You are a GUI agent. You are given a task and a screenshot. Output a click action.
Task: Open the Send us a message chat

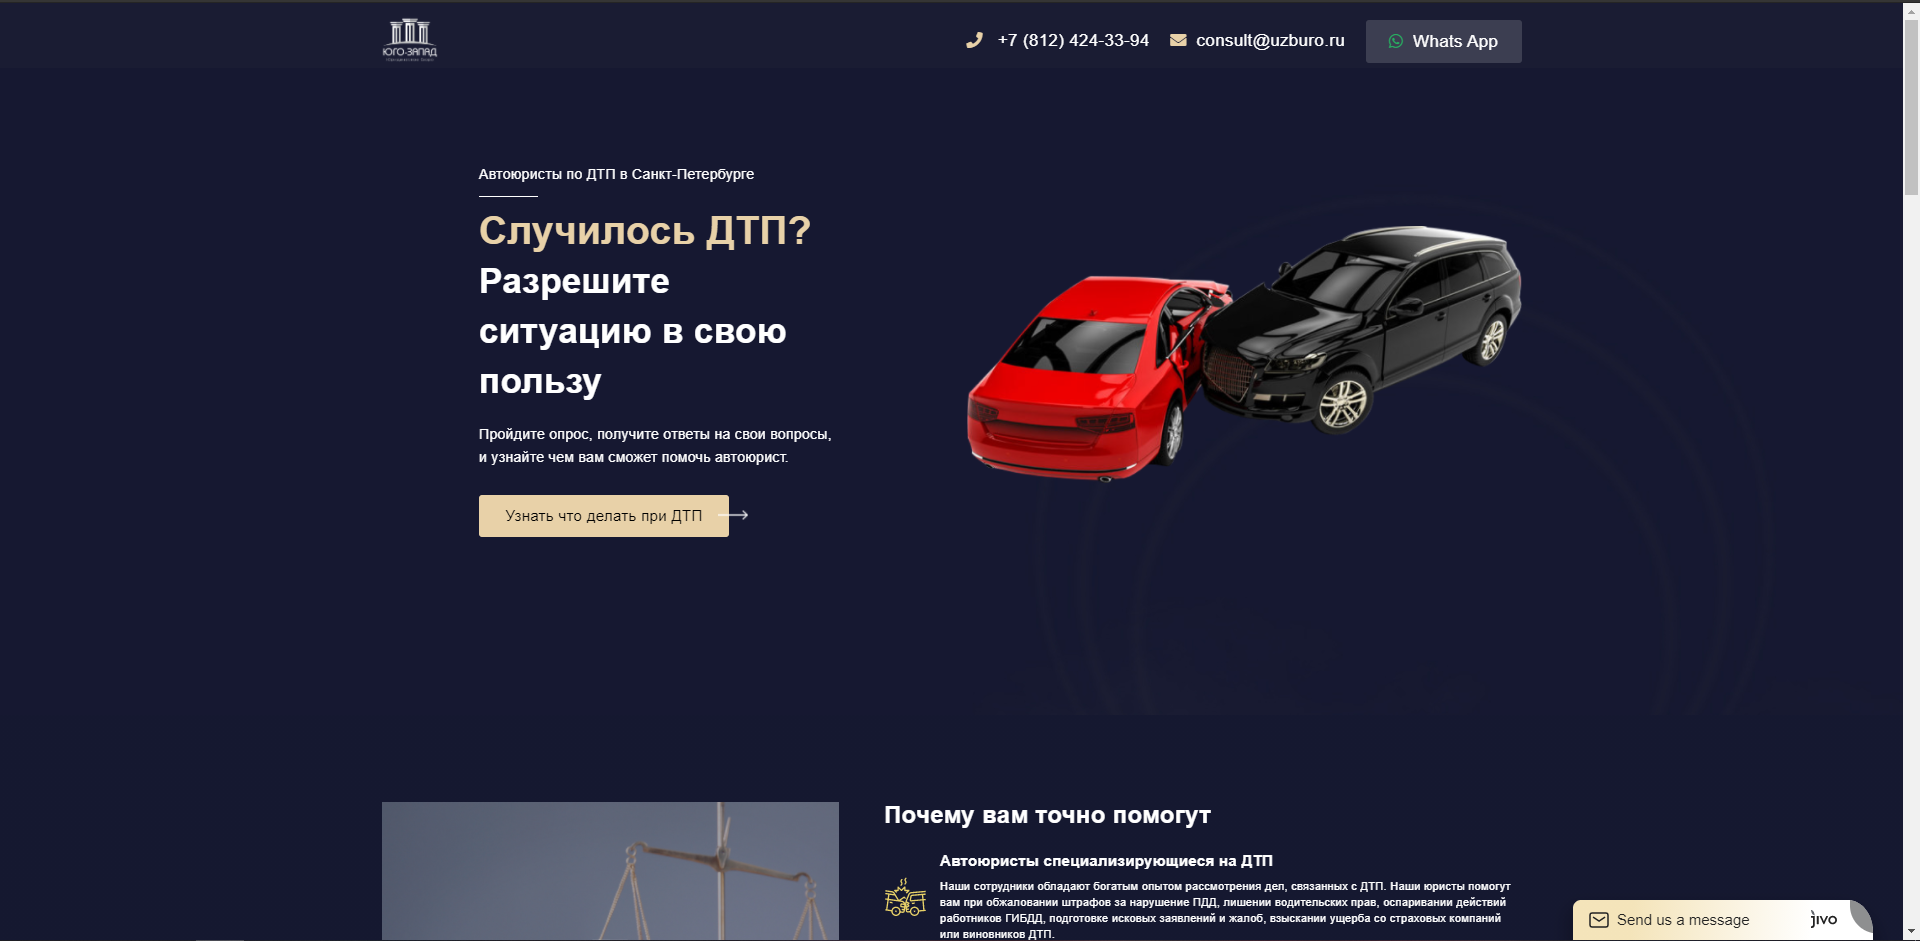pyautogui.click(x=1683, y=919)
